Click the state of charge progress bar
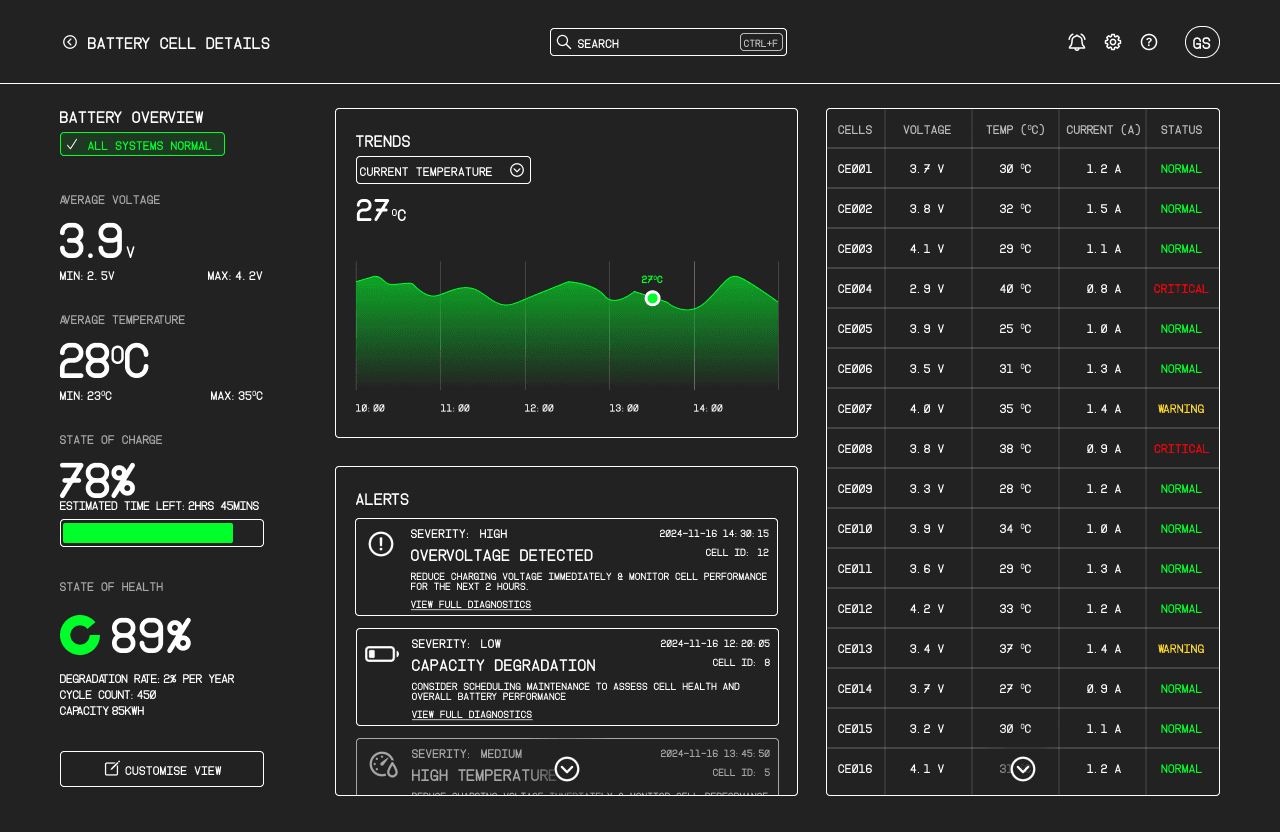This screenshot has width=1280, height=832. pyautogui.click(x=162, y=533)
